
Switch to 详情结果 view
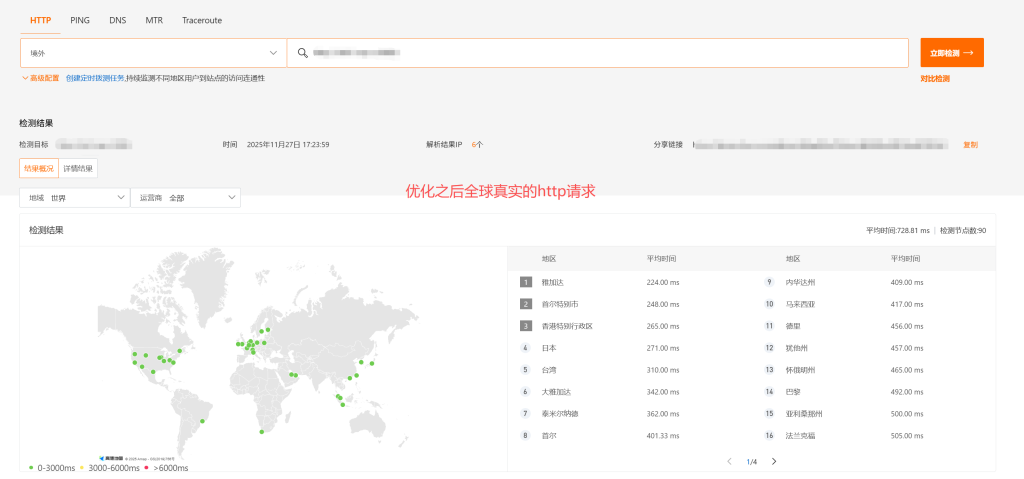click(78, 168)
